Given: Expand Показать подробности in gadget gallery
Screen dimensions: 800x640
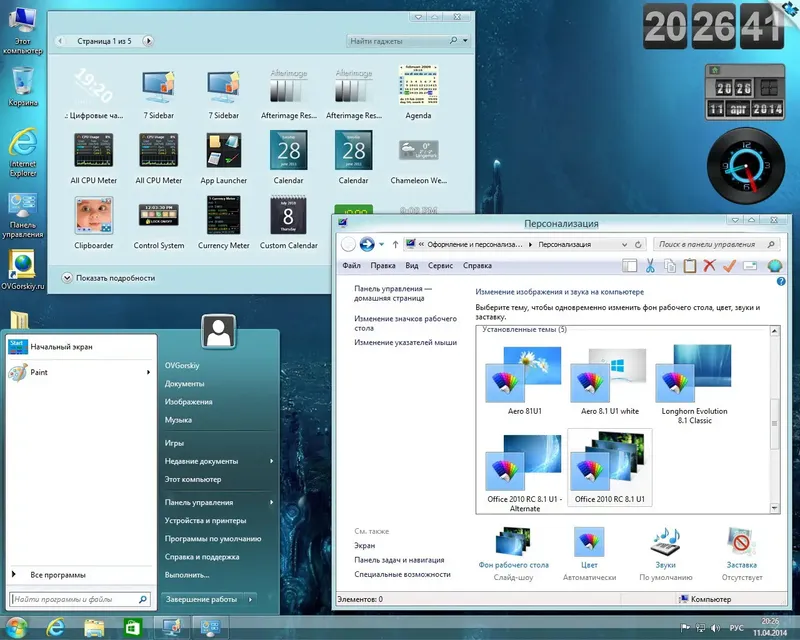Looking at the screenshot, I should [x=108, y=278].
